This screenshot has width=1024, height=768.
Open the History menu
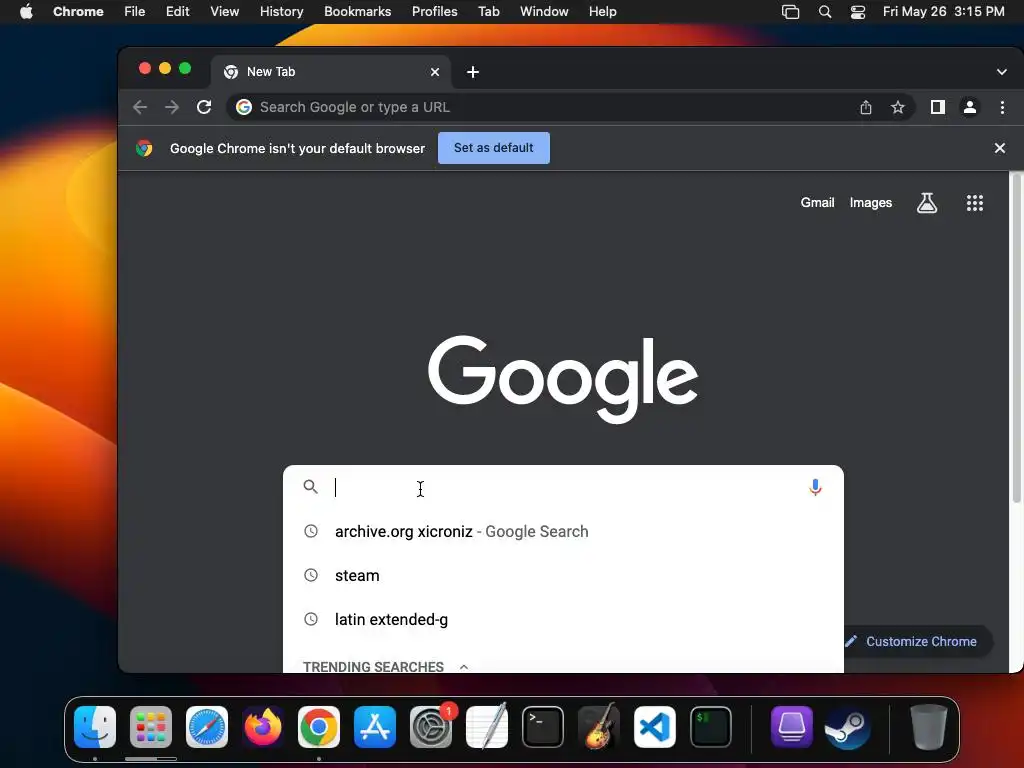click(281, 12)
